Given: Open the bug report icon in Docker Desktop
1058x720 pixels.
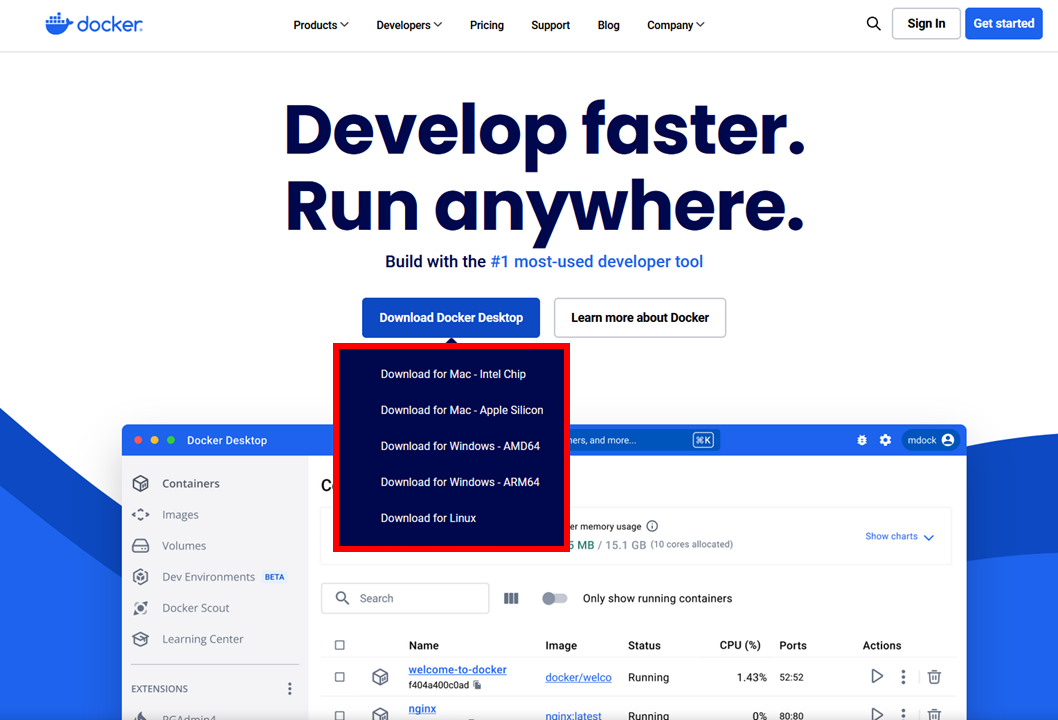Looking at the screenshot, I should coord(862,440).
